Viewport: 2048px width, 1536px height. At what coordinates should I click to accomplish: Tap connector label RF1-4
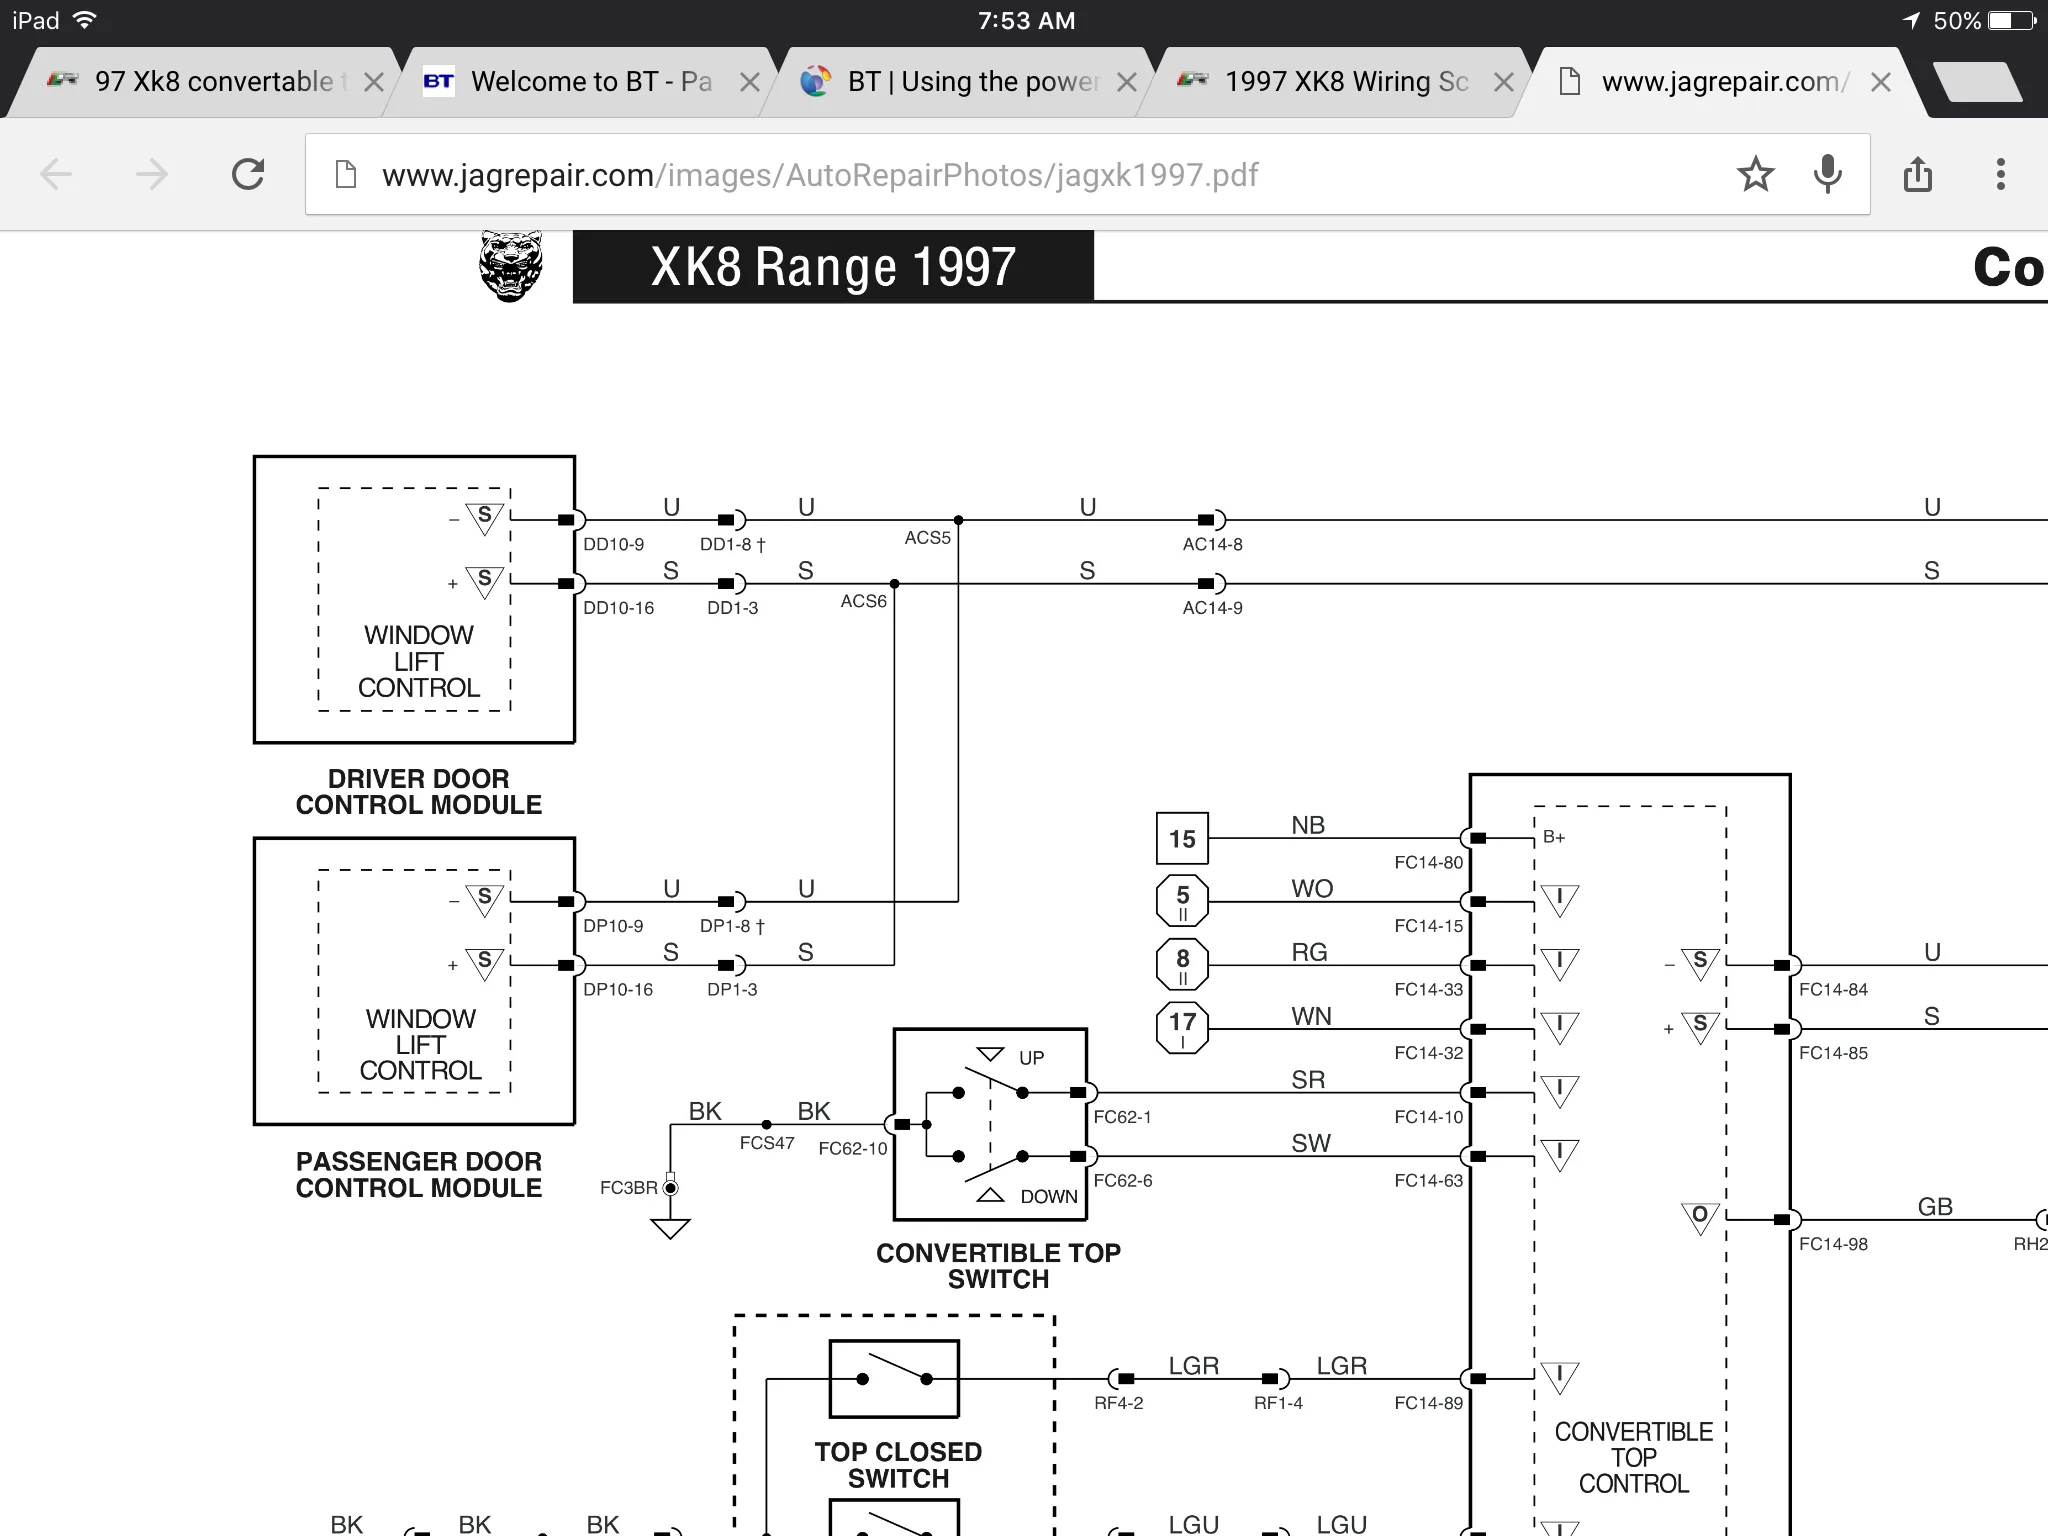pos(1278,1403)
